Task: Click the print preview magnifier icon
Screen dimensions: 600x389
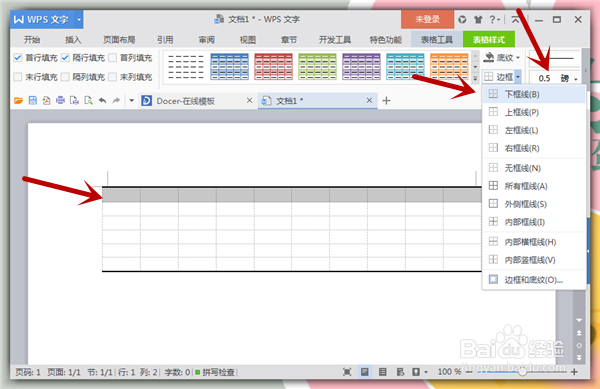Action: (x=88, y=101)
